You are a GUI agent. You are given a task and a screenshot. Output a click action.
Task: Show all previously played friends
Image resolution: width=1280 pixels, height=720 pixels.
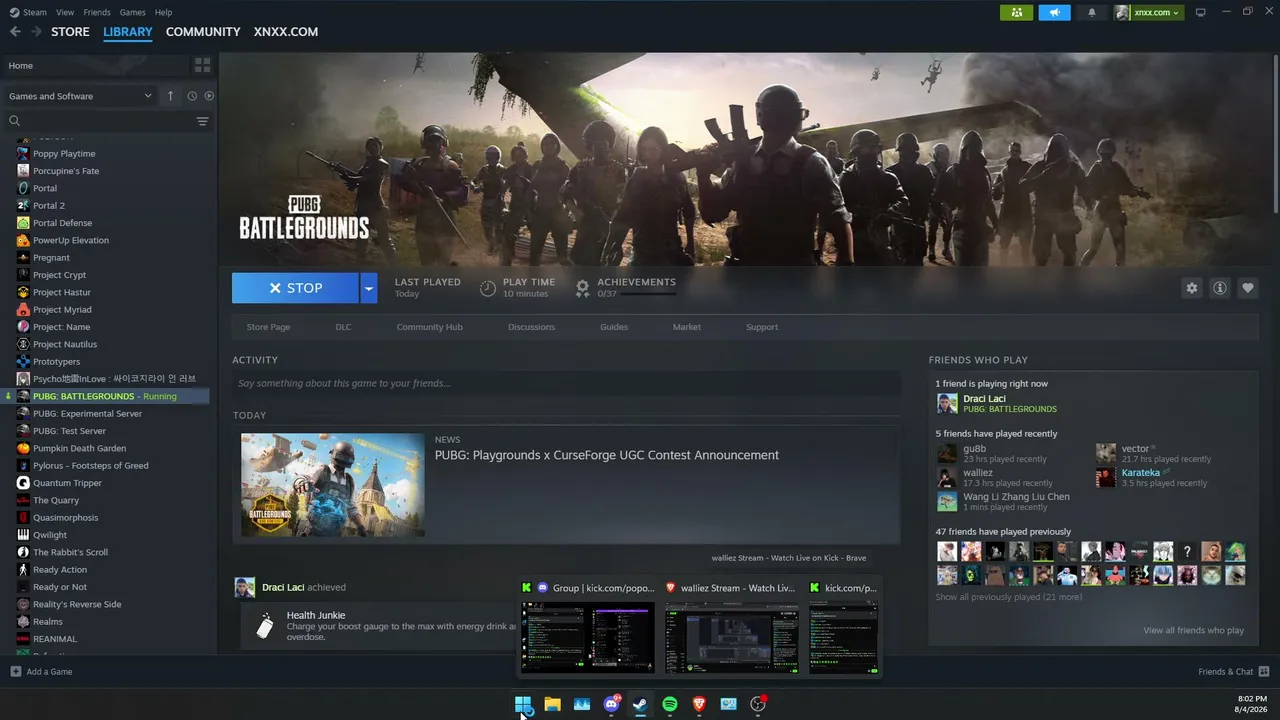1008,597
